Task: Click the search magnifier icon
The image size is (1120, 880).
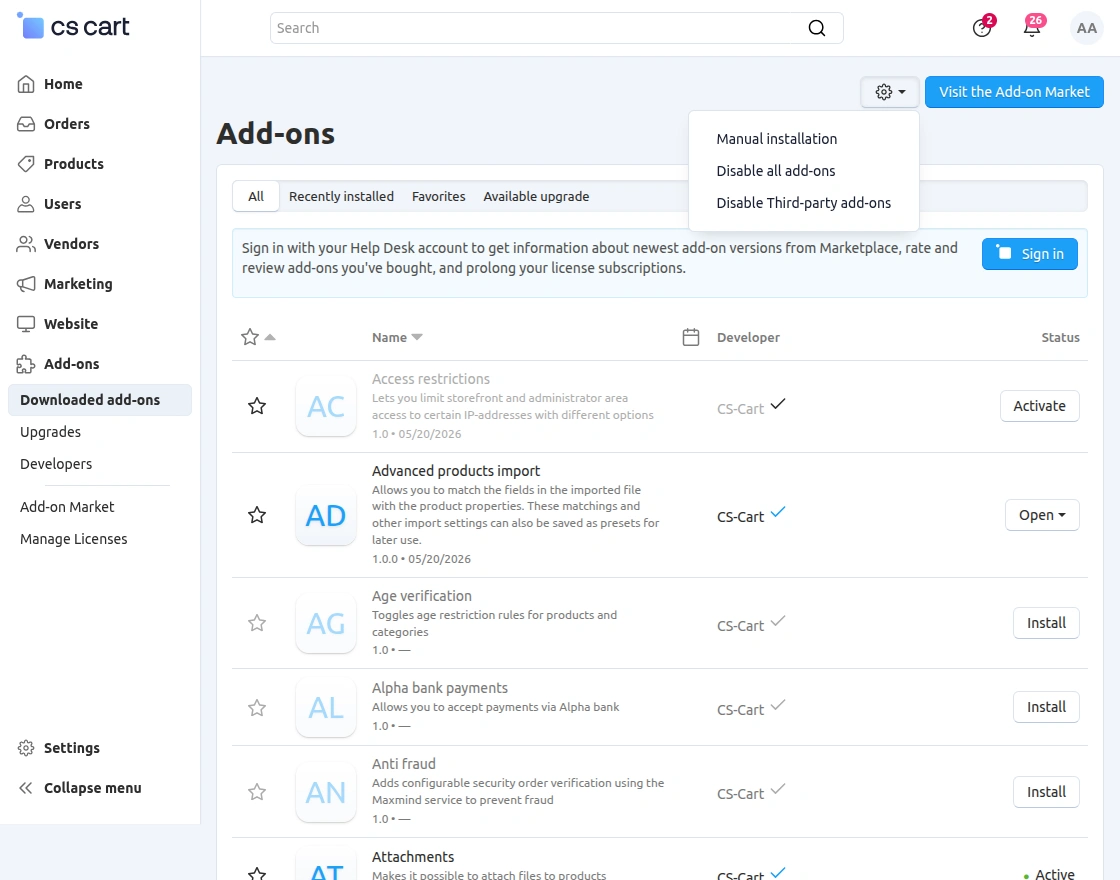Action: coord(816,28)
